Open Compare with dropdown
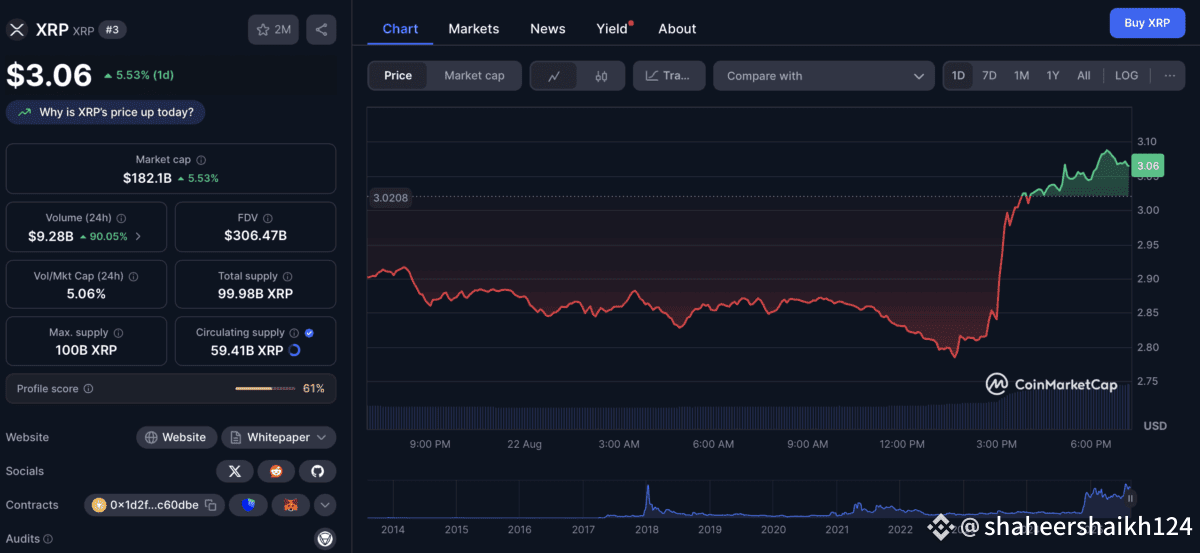 (x=824, y=76)
